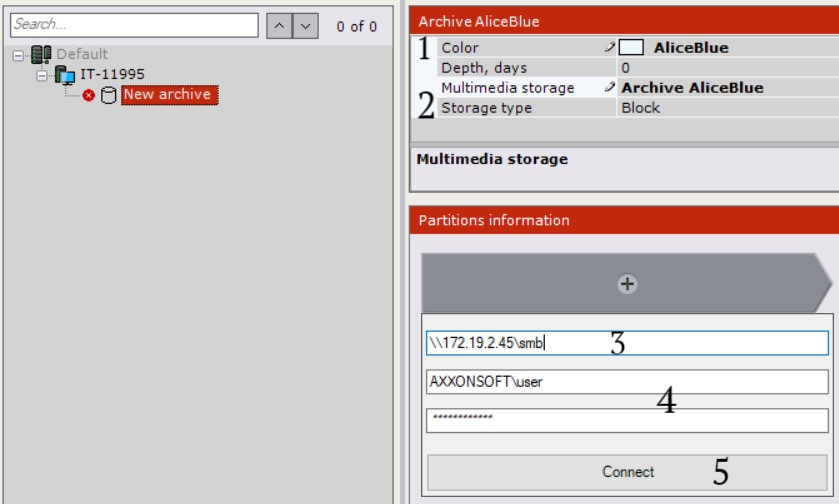The image size is (839, 504).
Task: Click the AXXONSOFT\user username field
Action: click(627, 381)
